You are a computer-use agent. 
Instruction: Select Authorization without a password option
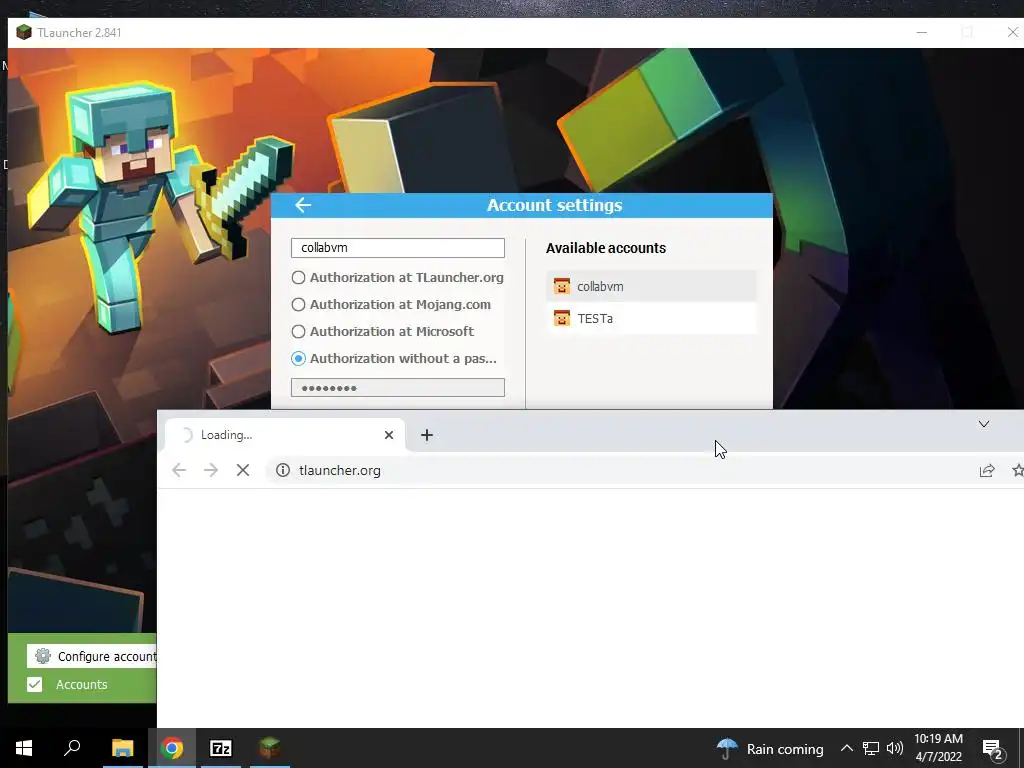(394, 359)
